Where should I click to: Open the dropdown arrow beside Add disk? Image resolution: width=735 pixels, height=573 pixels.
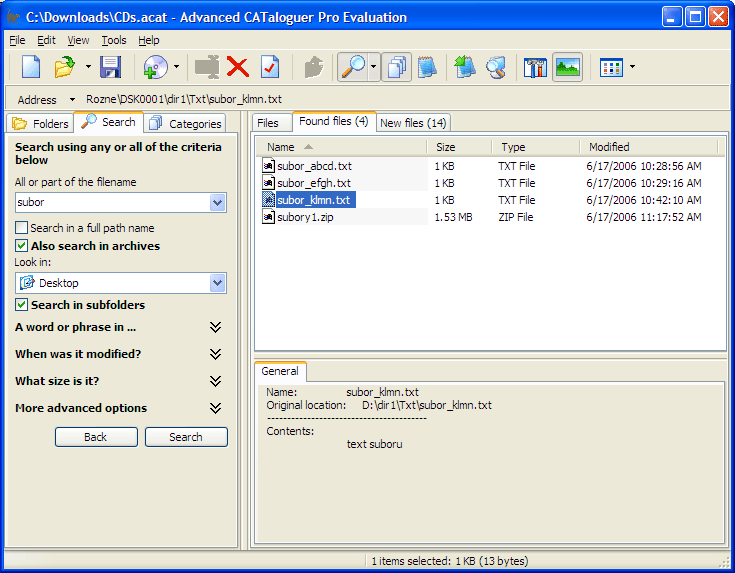tap(176, 67)
